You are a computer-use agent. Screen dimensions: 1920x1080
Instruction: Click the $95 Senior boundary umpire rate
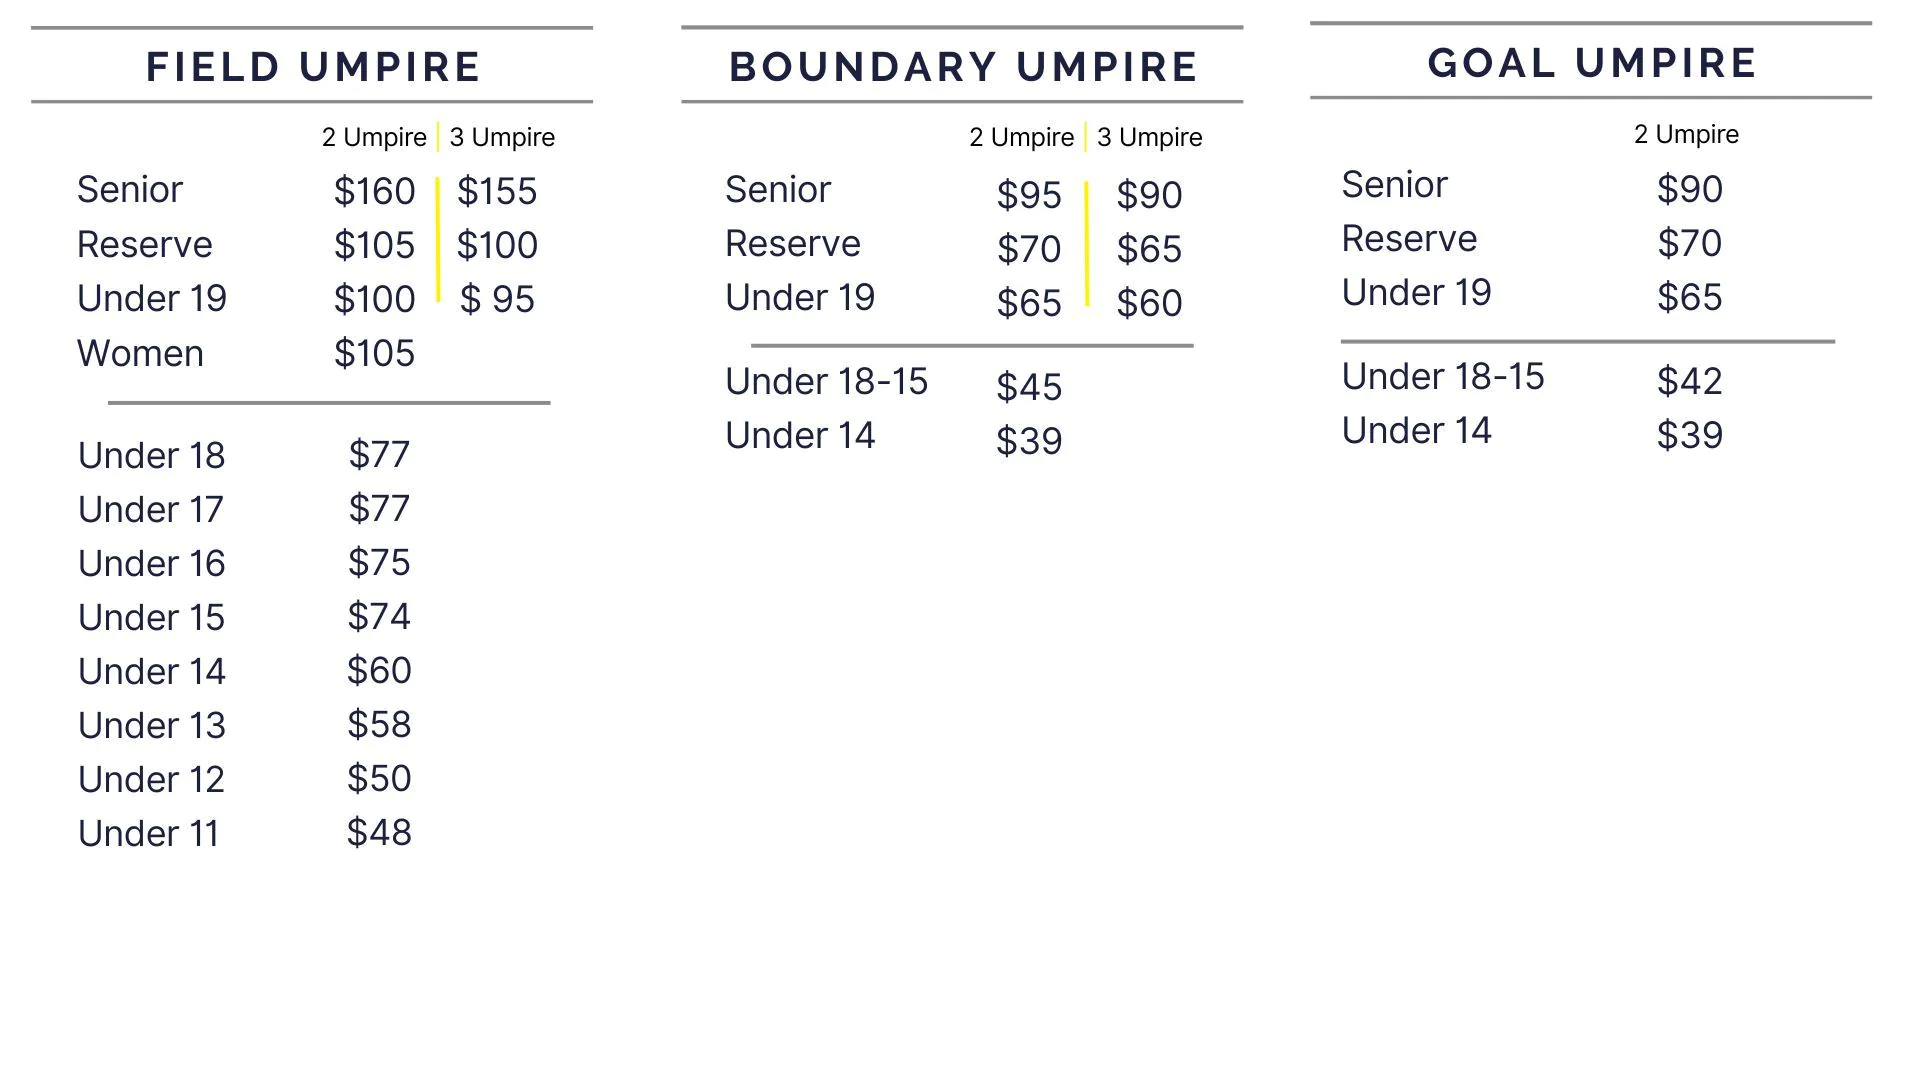point(1029,195)
